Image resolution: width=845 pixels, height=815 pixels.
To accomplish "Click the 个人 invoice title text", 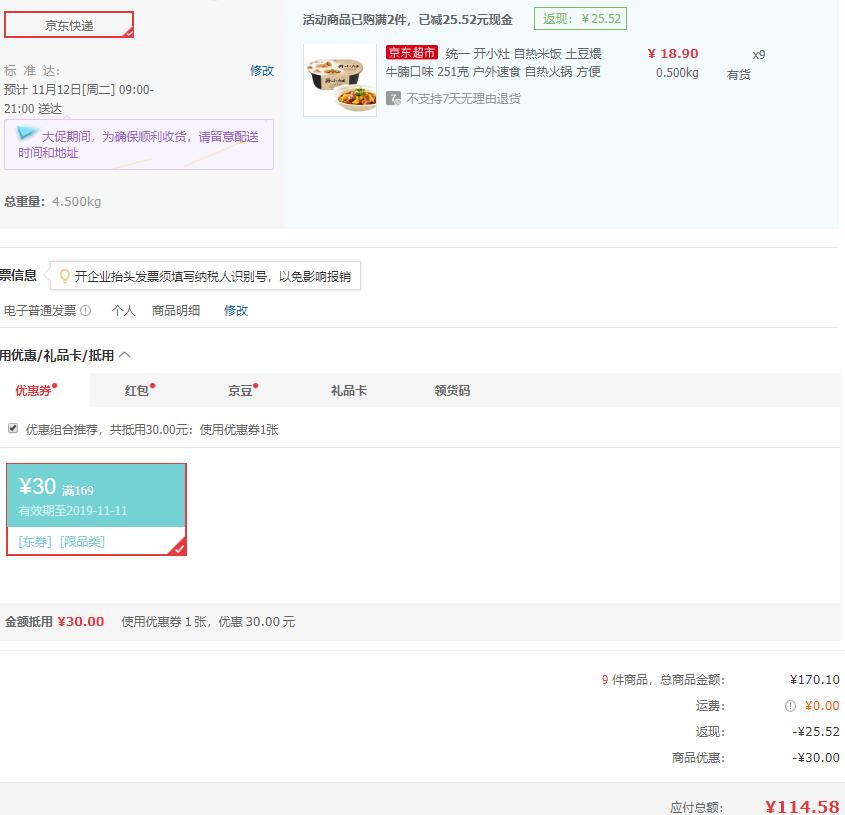I will point(123,310).
